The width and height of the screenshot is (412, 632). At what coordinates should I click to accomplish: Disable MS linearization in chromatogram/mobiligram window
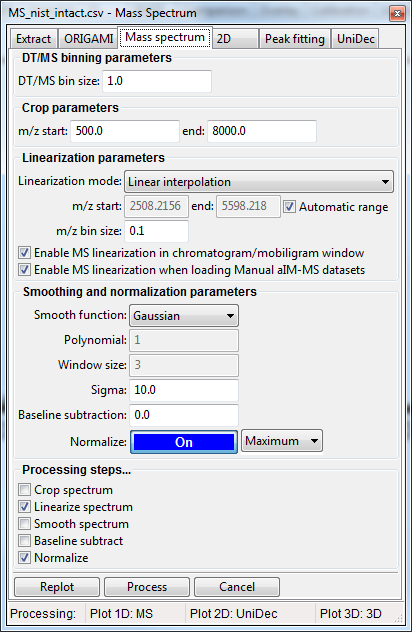24,253
